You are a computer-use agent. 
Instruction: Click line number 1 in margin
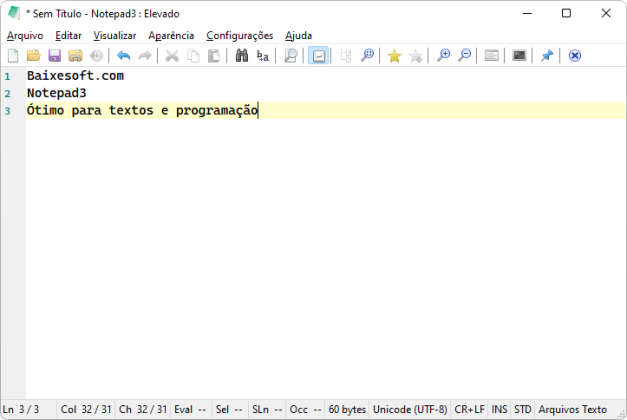(7, 76)
